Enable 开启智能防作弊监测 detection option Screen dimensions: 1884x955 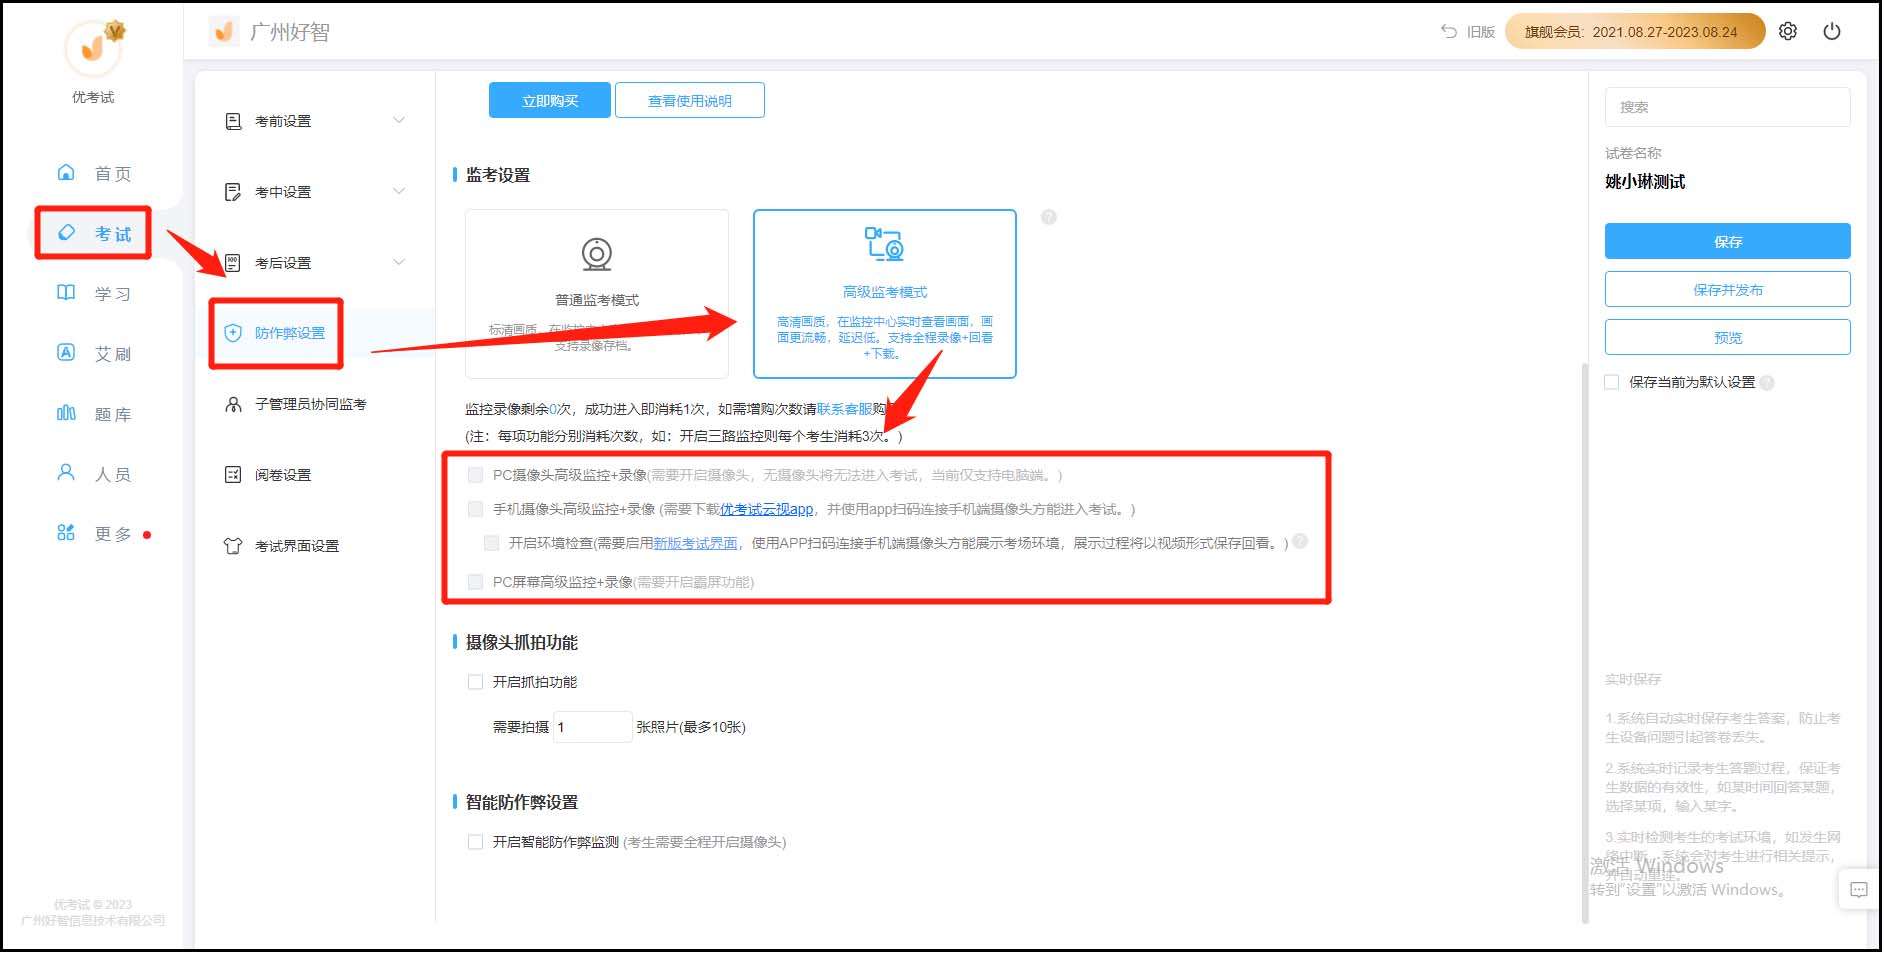click(475, 841)
